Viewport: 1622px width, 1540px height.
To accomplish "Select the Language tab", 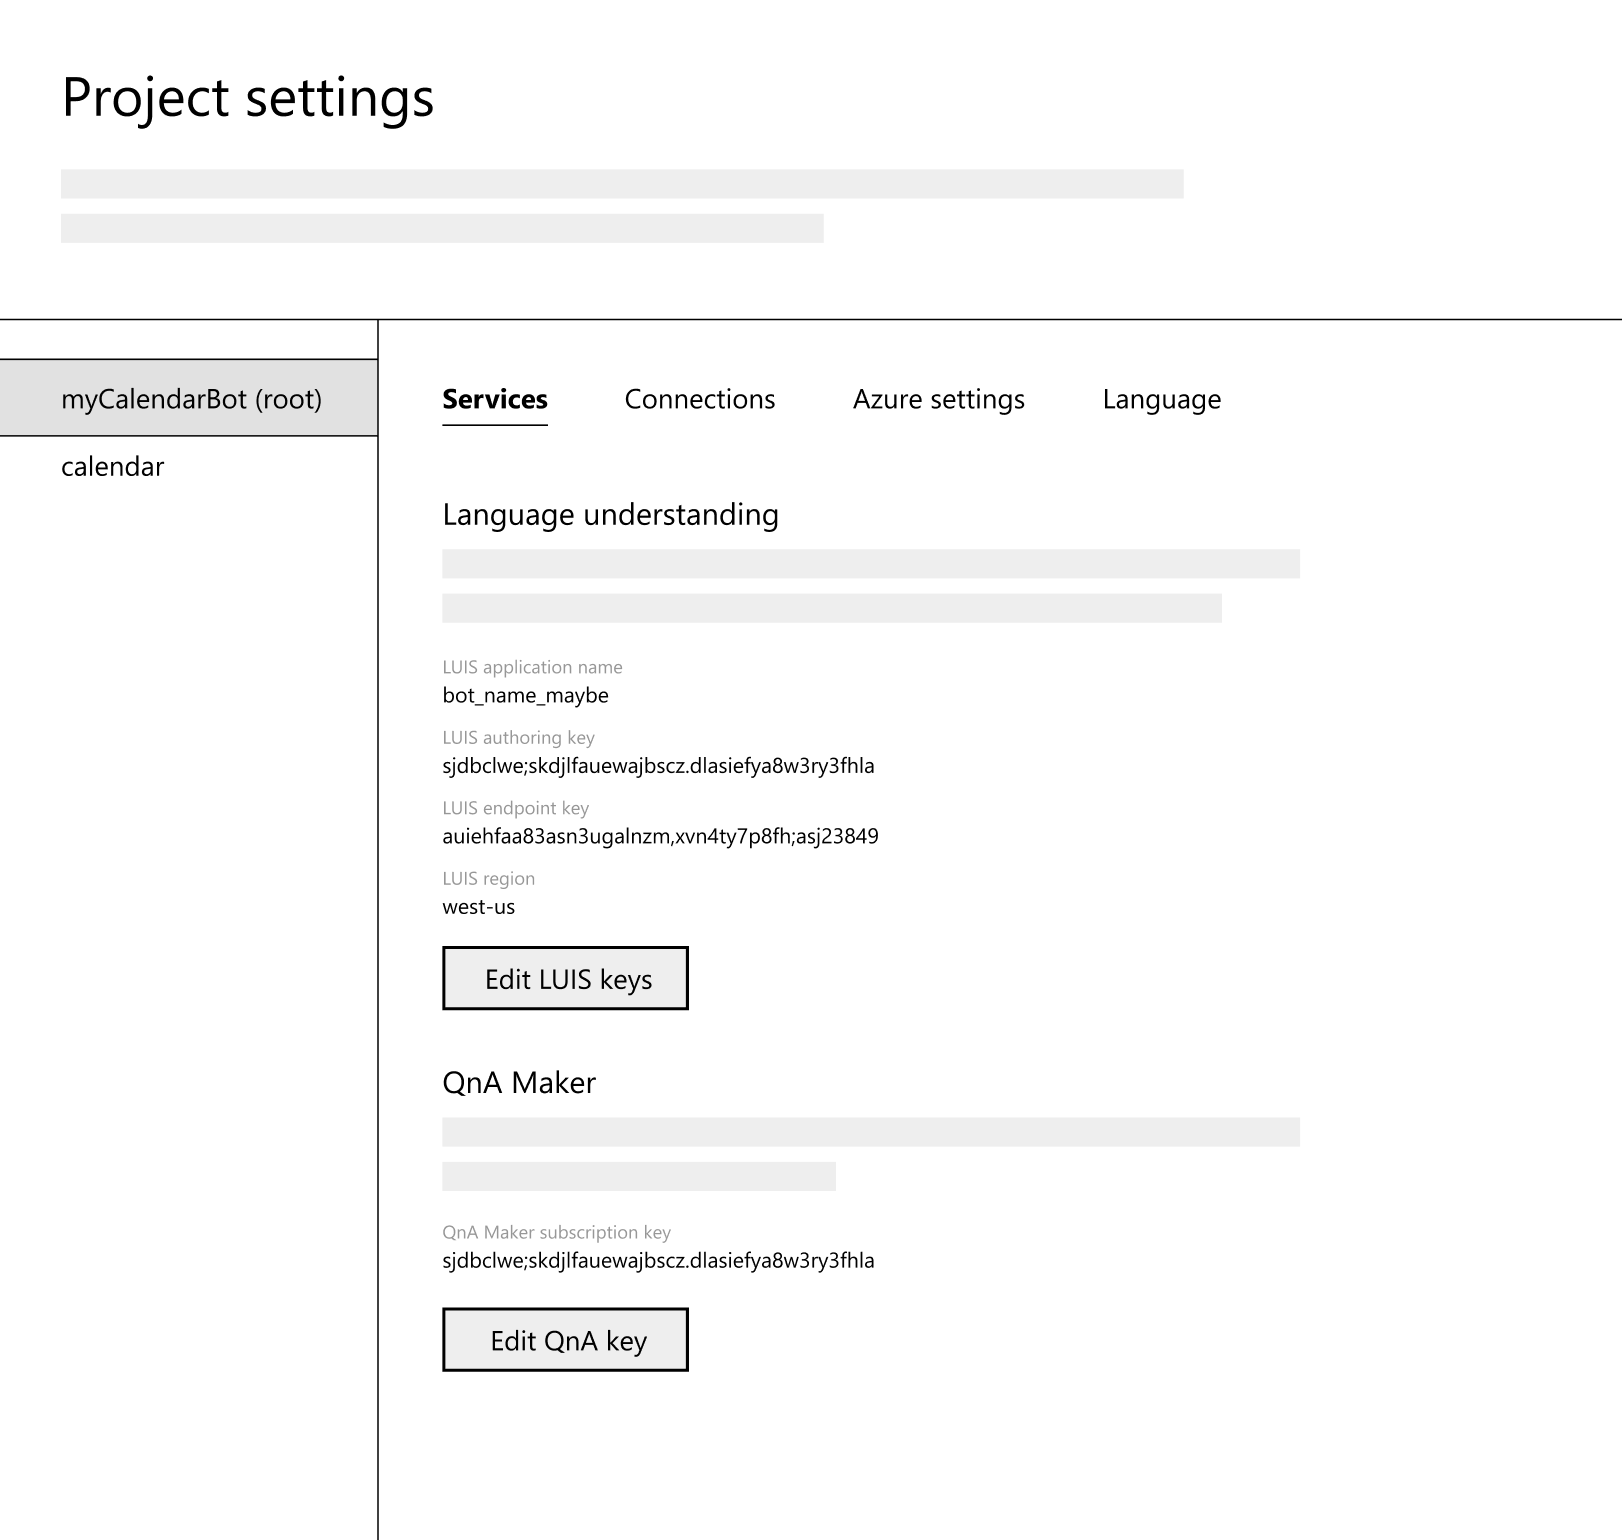I will (1160, 399).
